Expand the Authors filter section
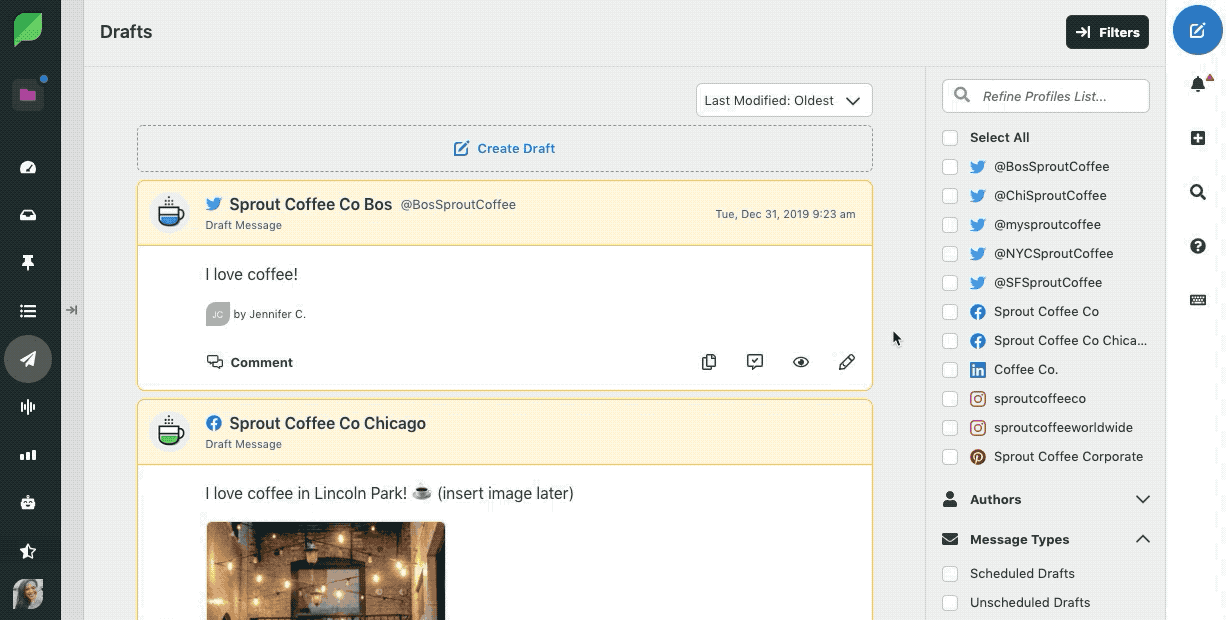The width and height of the screenshot is (1226, 620). 1046,499
